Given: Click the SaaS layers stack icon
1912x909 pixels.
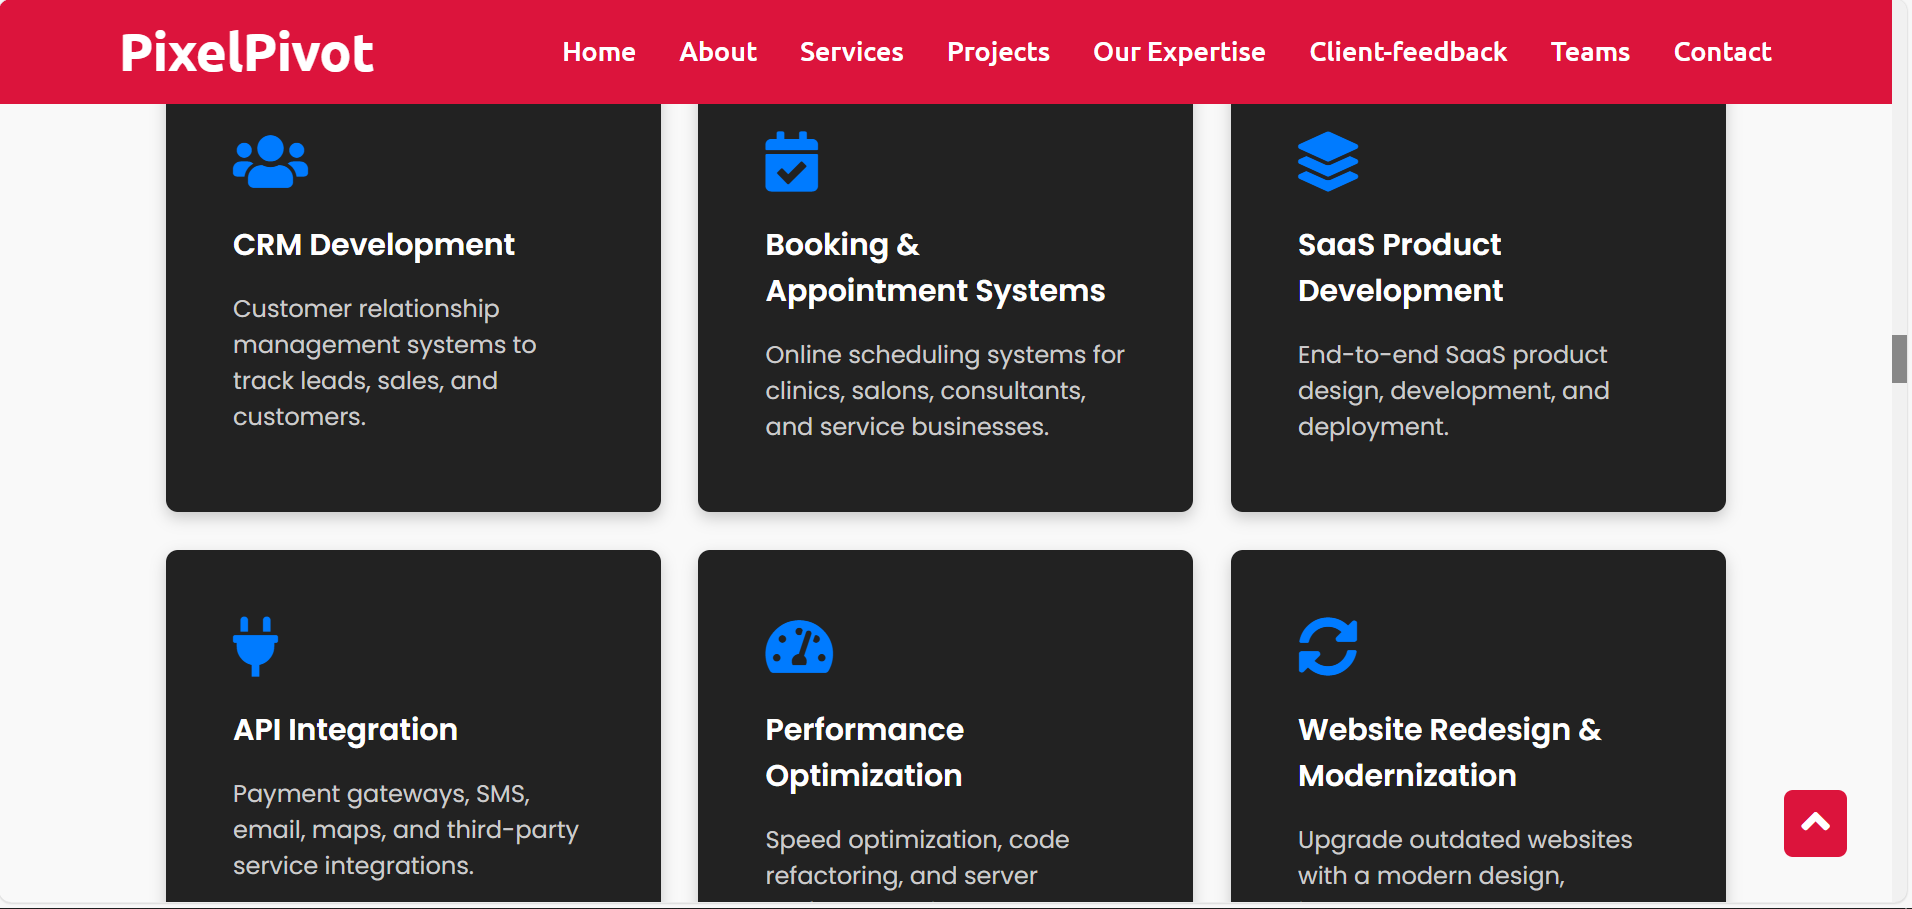Looking at the screenshot, I should pyautogui.click(x=1327, y=162).
